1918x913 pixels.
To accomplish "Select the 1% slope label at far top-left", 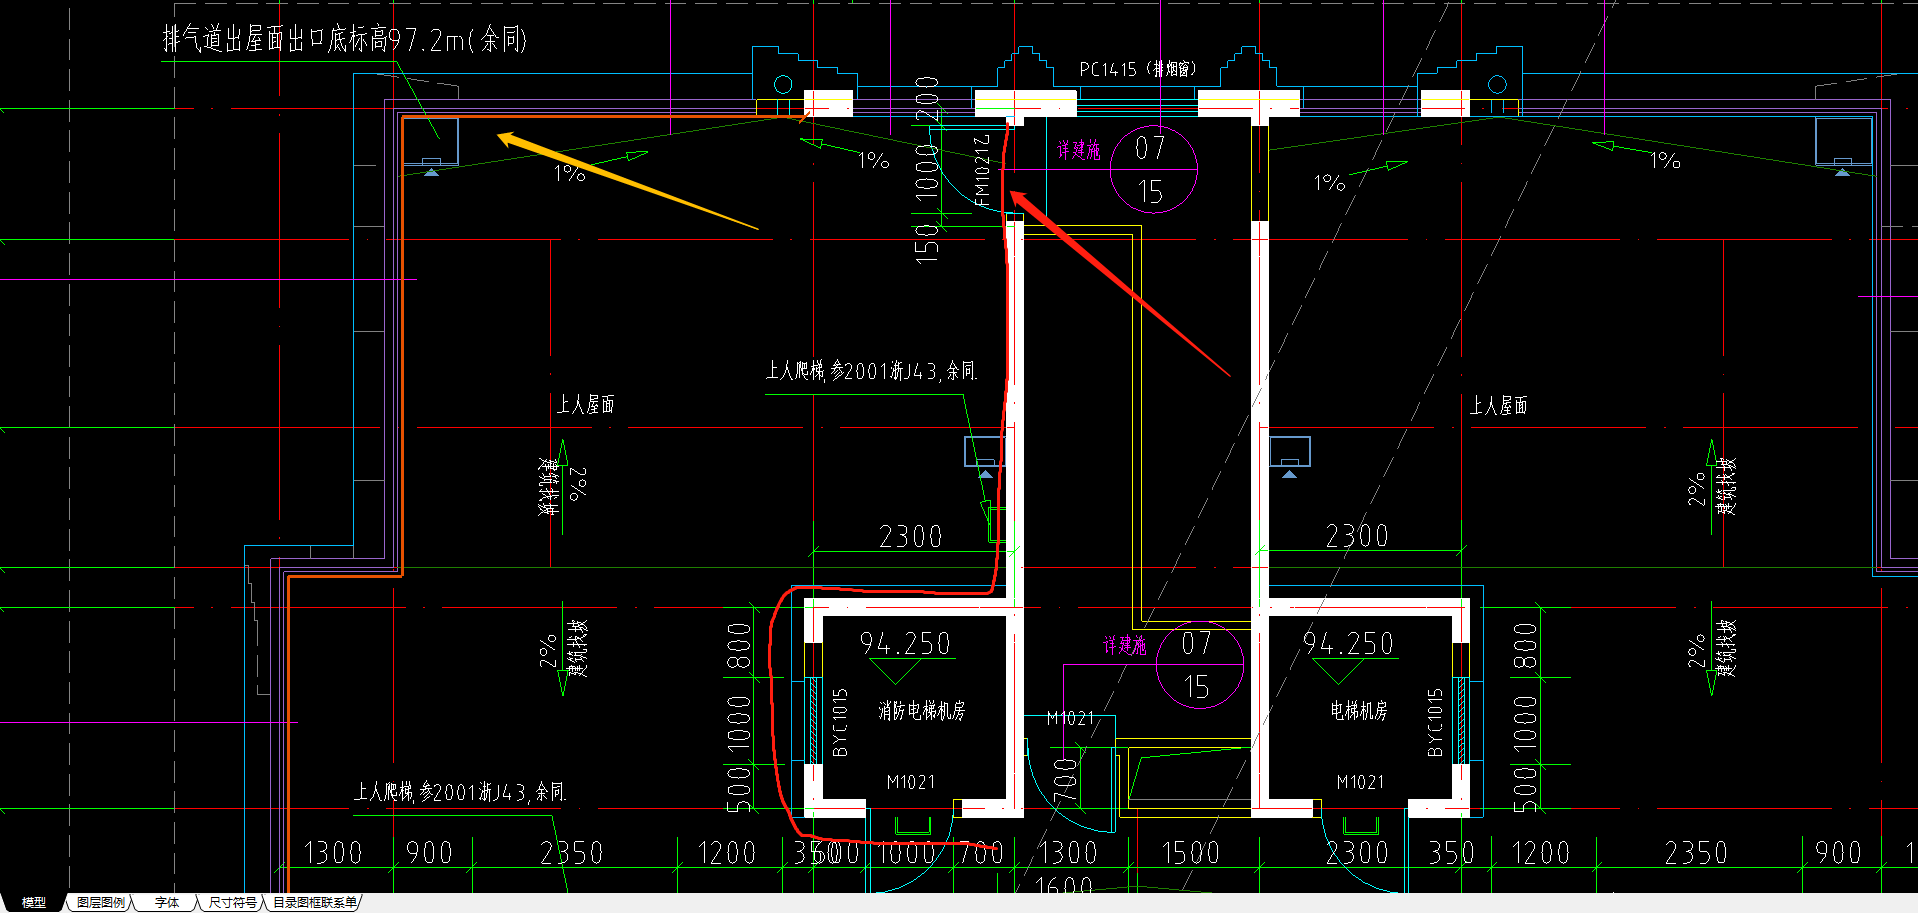I will (569, 173).
